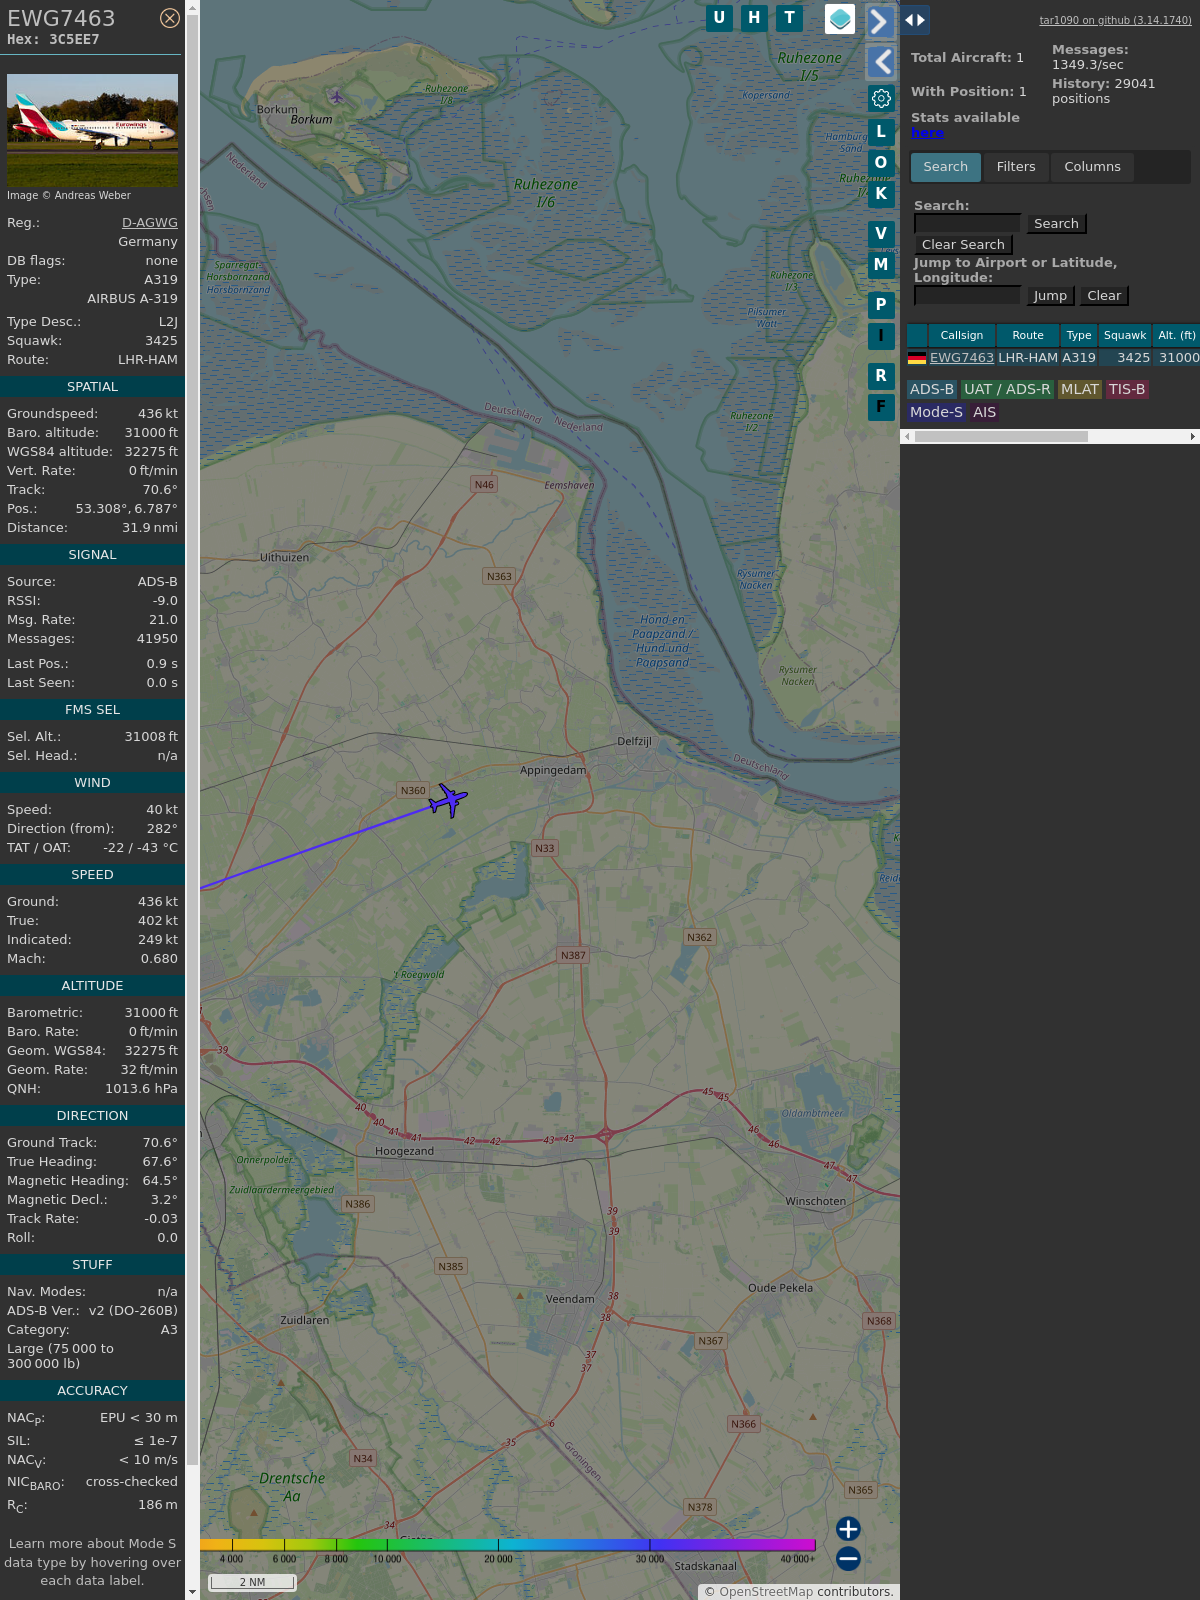This screenshot has height=1600, width=1200.
Task: Toggle the ADS-B source legend
Action: [932, 390]
